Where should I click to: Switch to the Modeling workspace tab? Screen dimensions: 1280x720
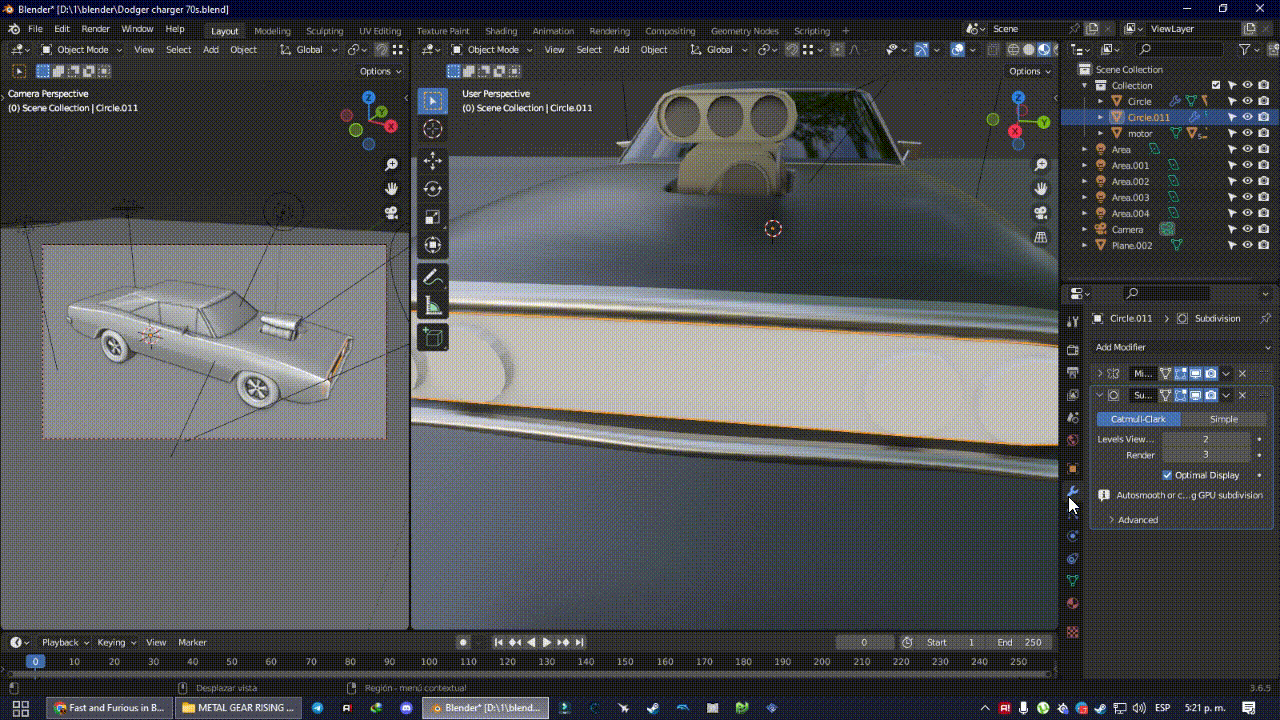272,31
